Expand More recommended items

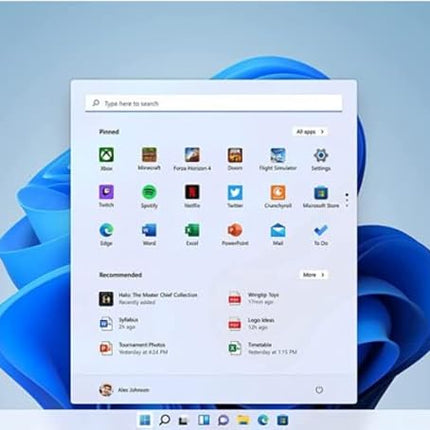[313, 275]
